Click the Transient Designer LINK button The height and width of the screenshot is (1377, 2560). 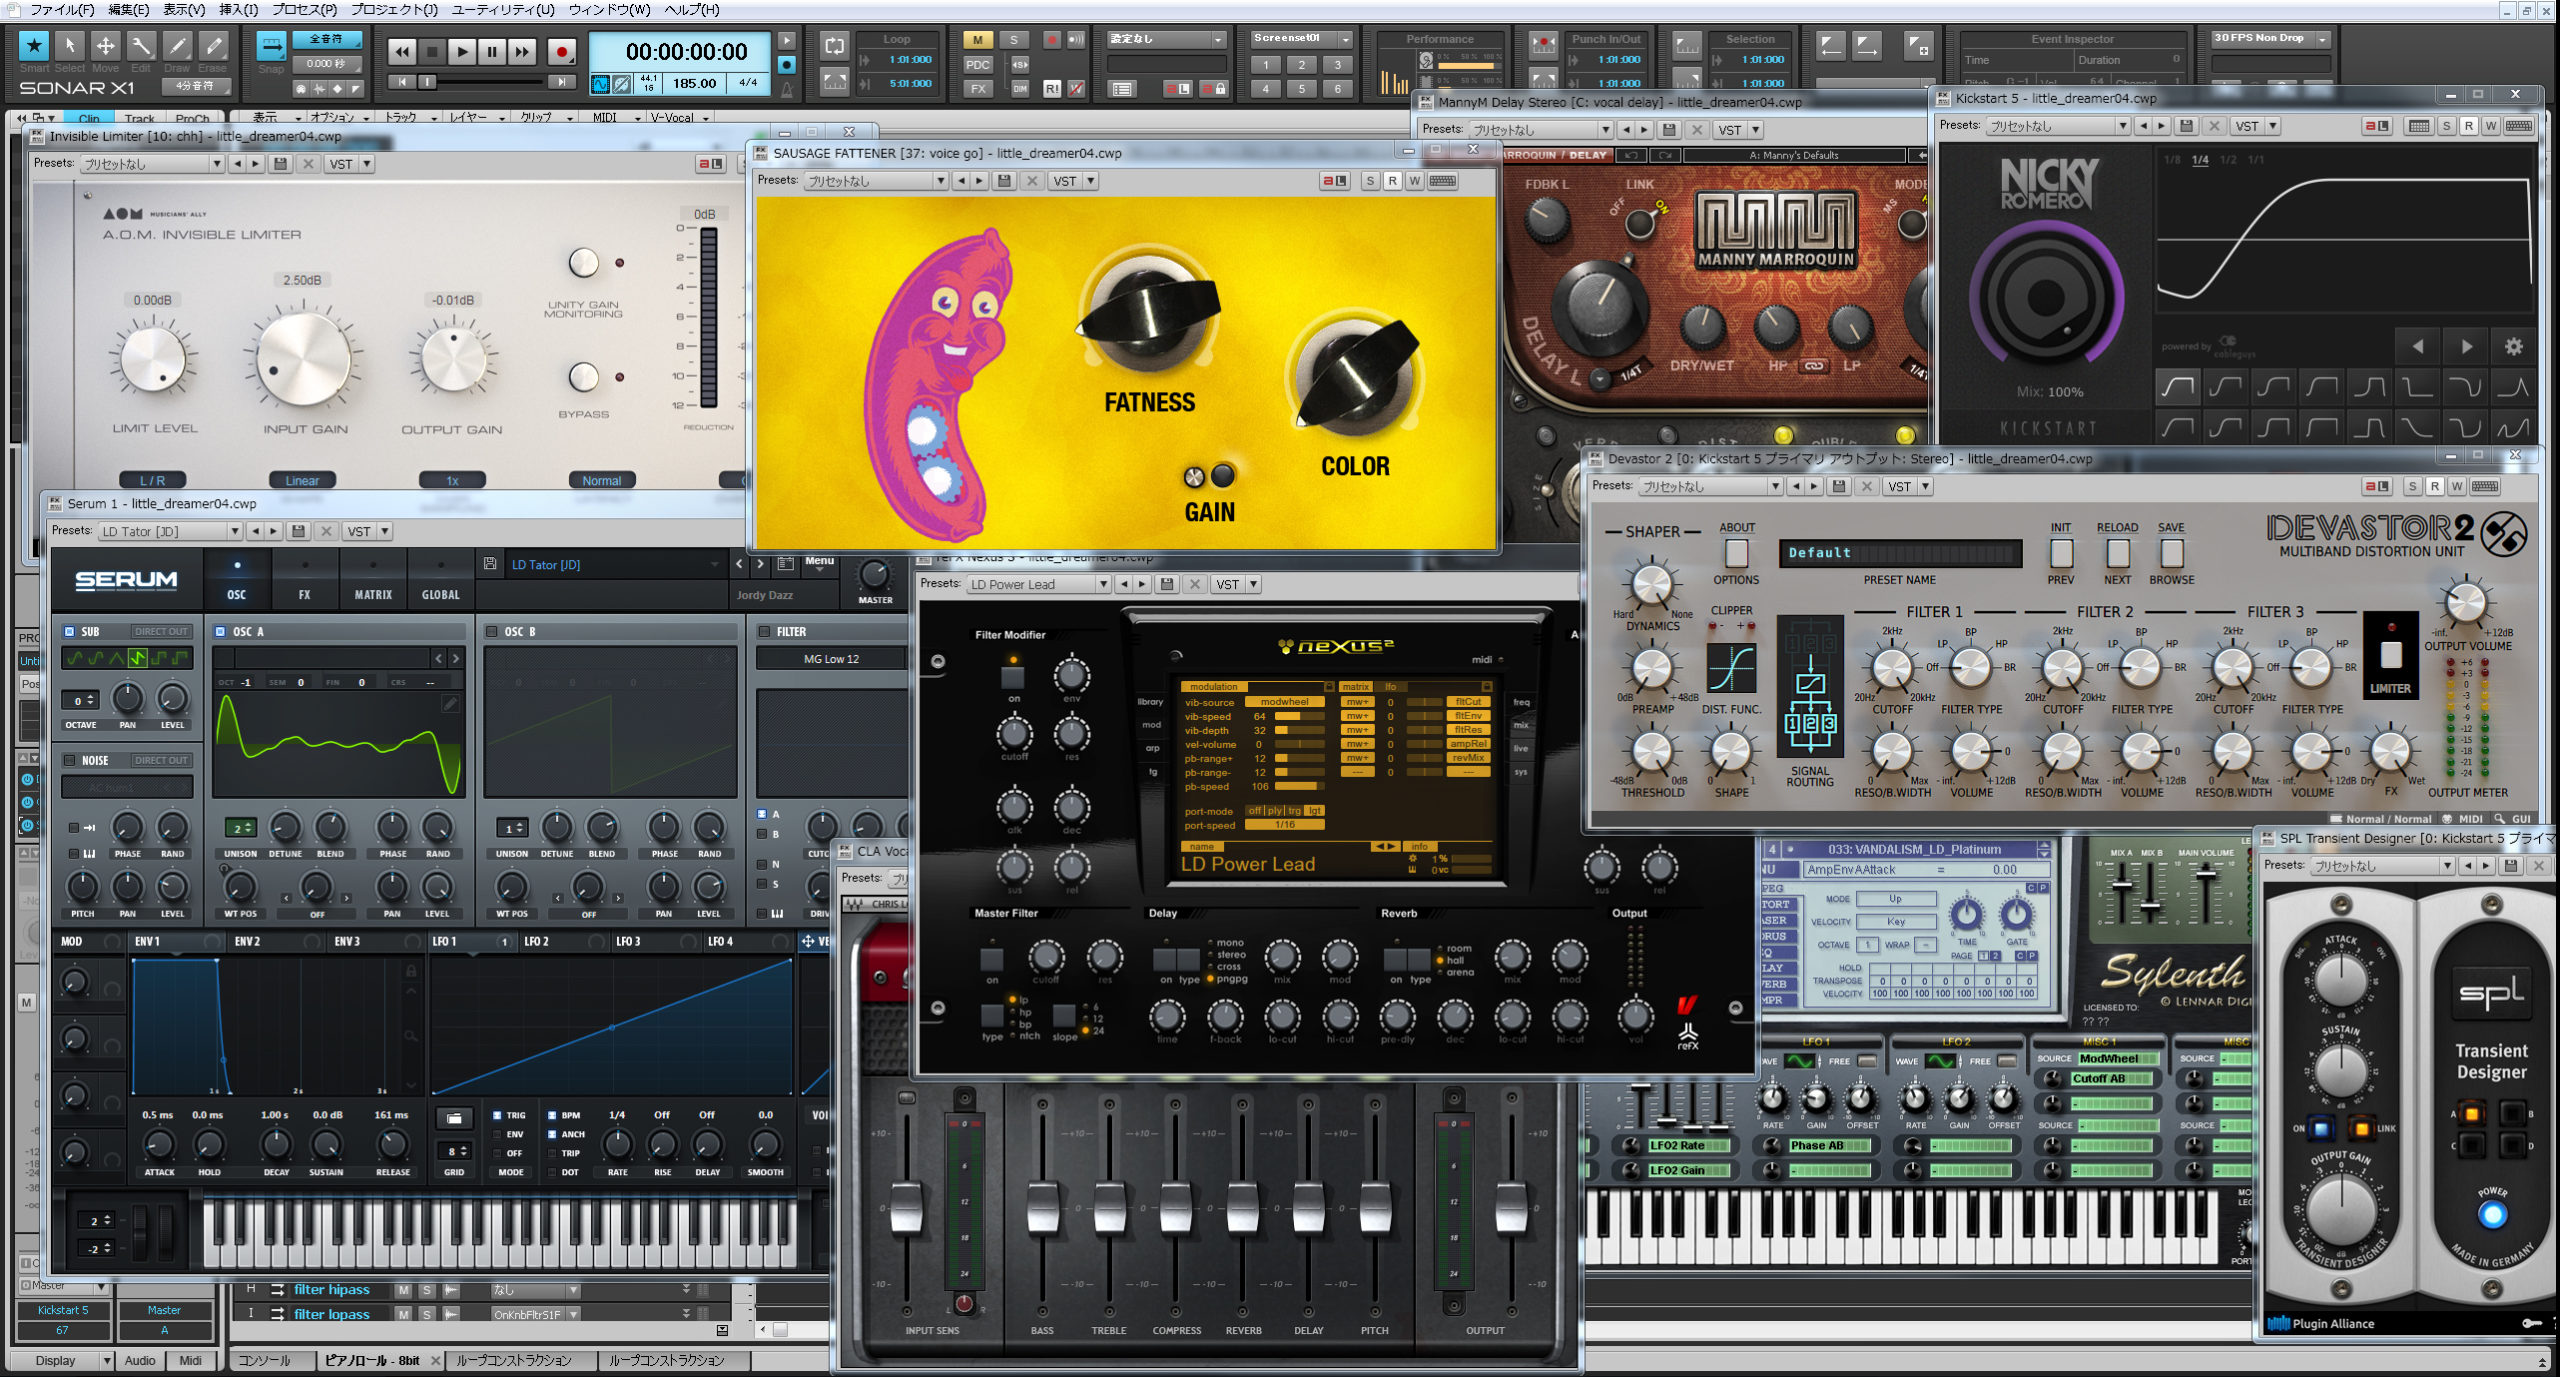coord(2360,1129)
